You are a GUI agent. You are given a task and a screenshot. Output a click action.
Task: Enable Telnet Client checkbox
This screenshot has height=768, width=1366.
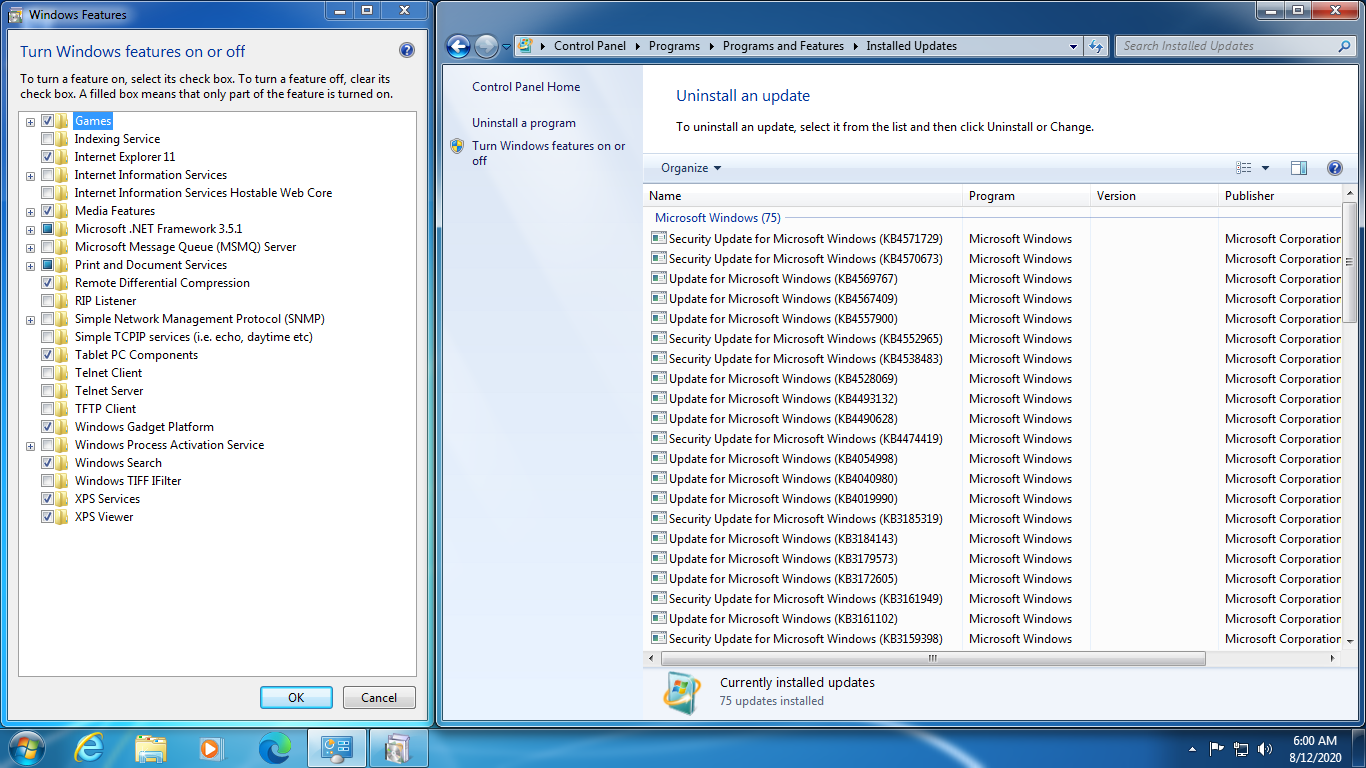click(x=47, y=373)
